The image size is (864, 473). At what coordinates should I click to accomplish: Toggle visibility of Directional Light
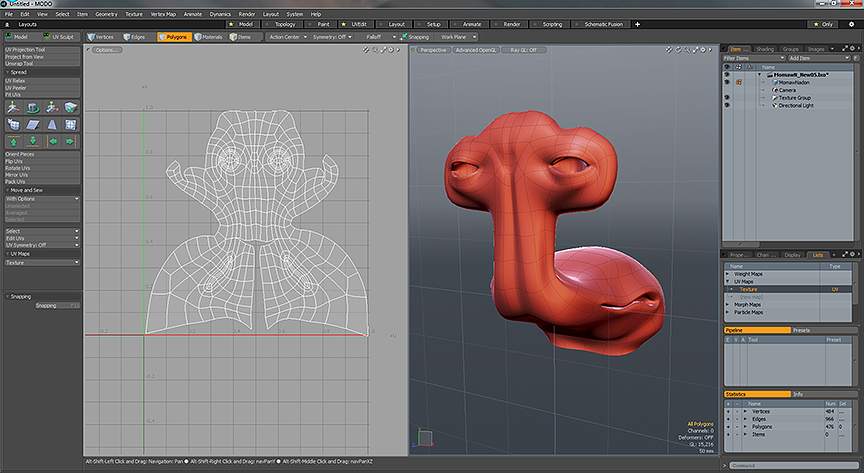pyautogui.click(x=727, y=105)
